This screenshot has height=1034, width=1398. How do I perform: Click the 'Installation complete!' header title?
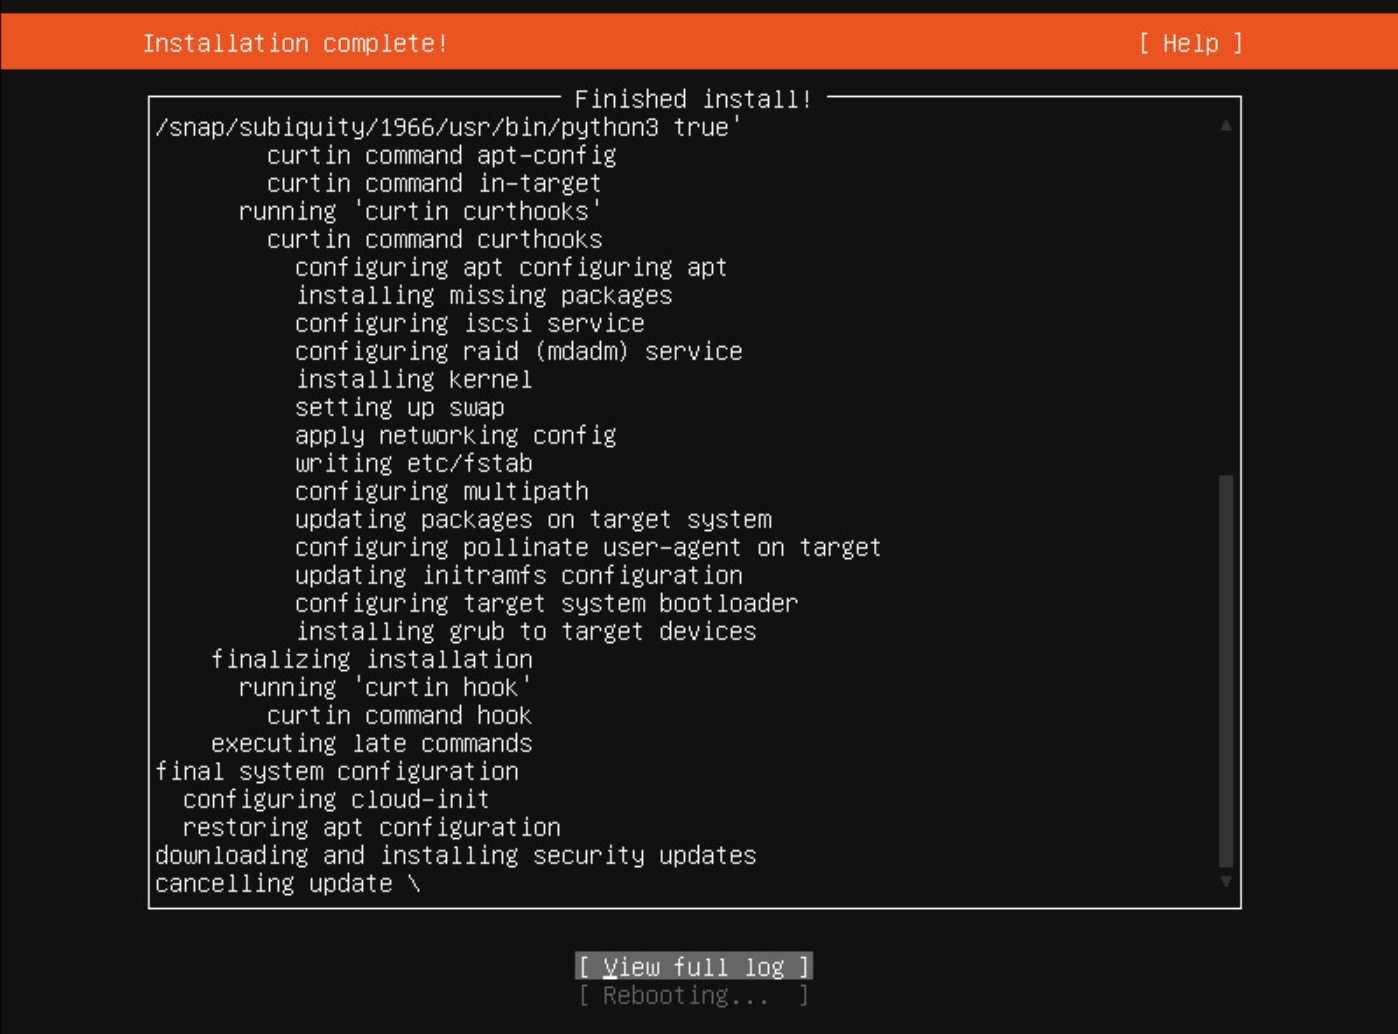click(x=295, y=43)
